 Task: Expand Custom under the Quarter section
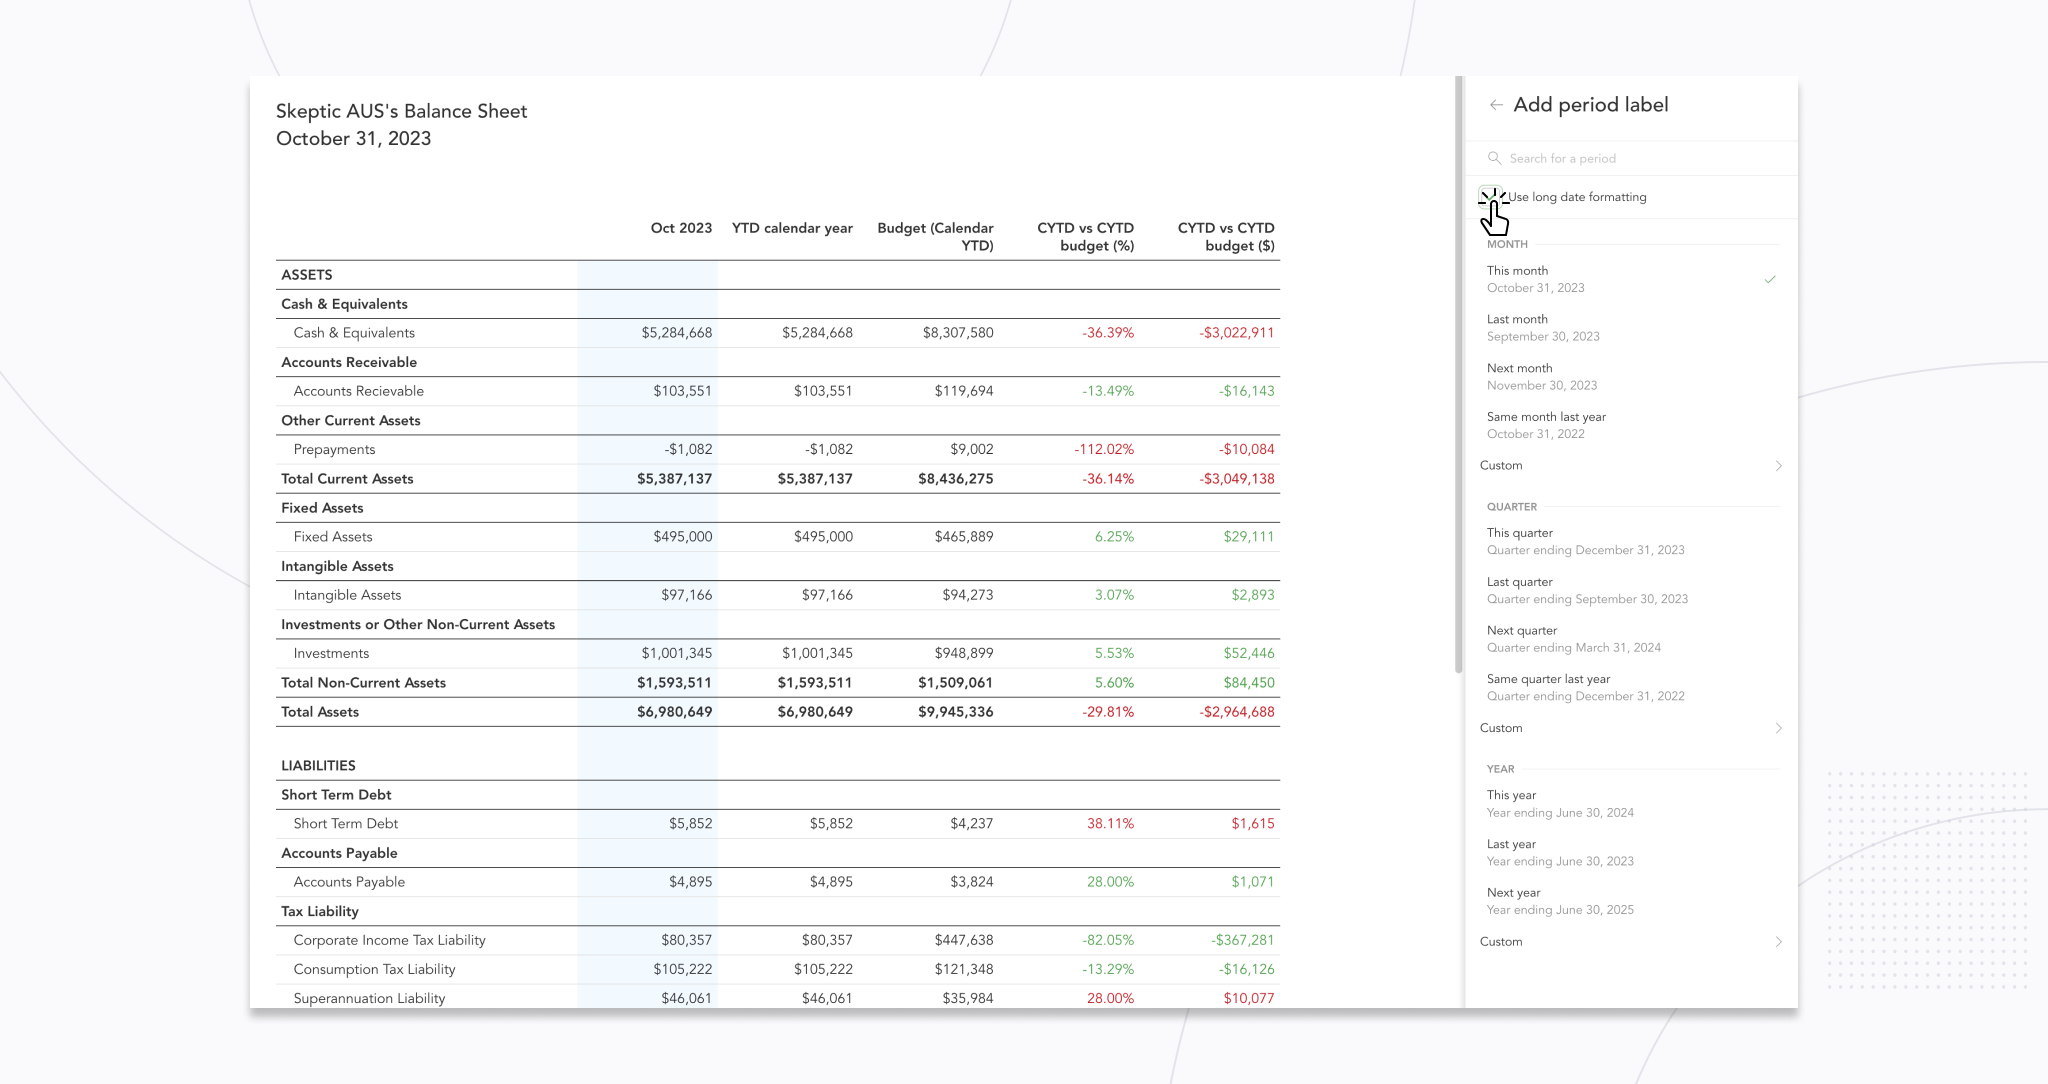pyautogui.click(x=1631, y=728)
